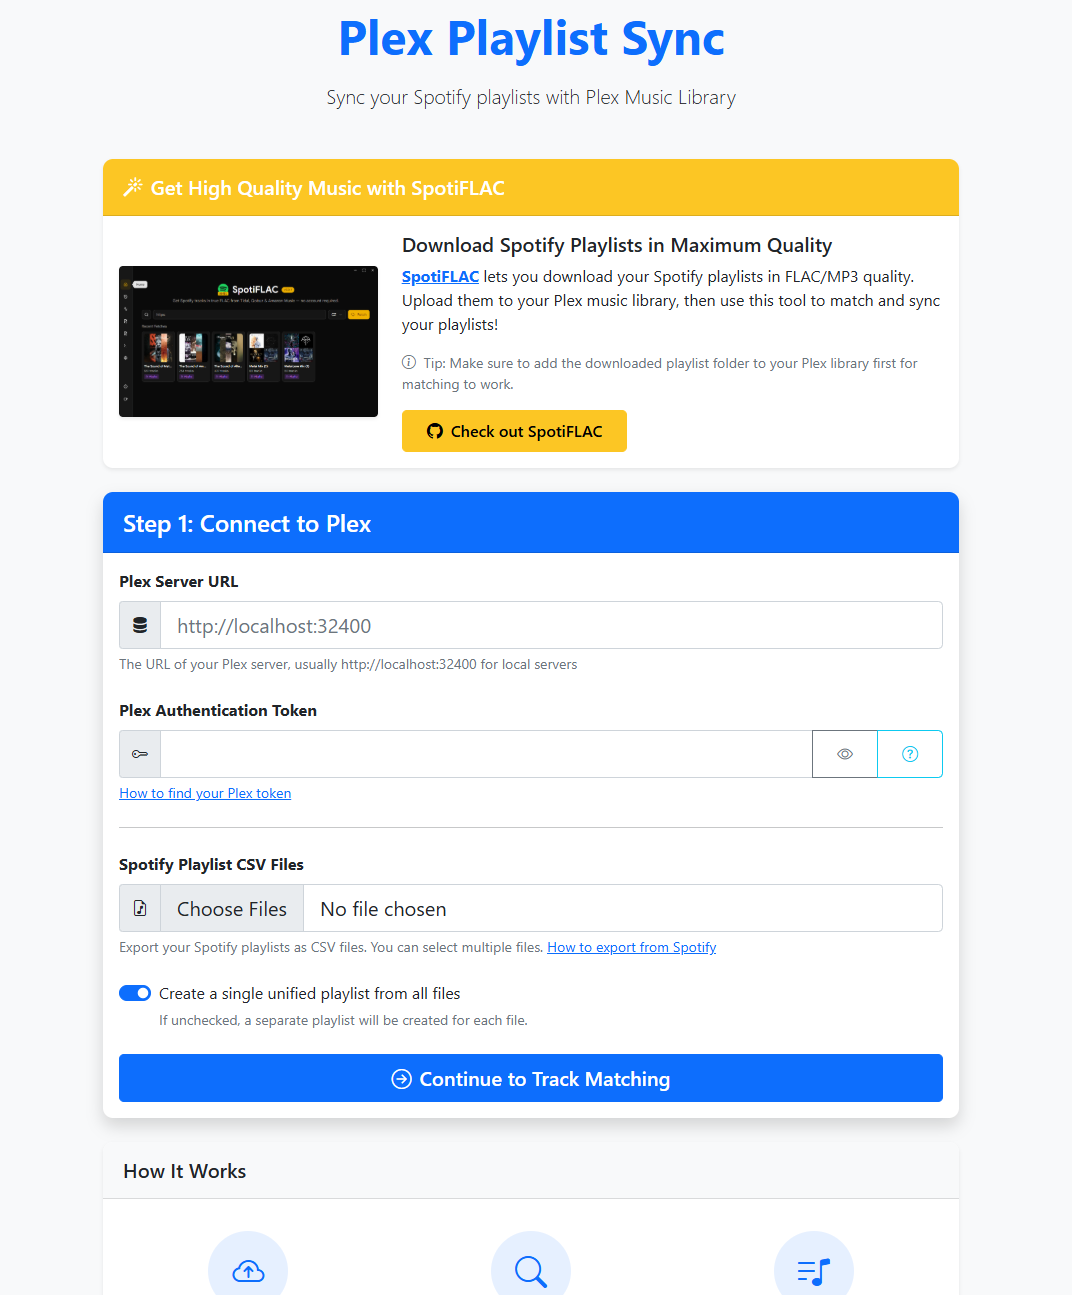This screenshot has height=1295, width=1072.
Task: Click the Plex Playlist Sync title
Action: point(531,39)
